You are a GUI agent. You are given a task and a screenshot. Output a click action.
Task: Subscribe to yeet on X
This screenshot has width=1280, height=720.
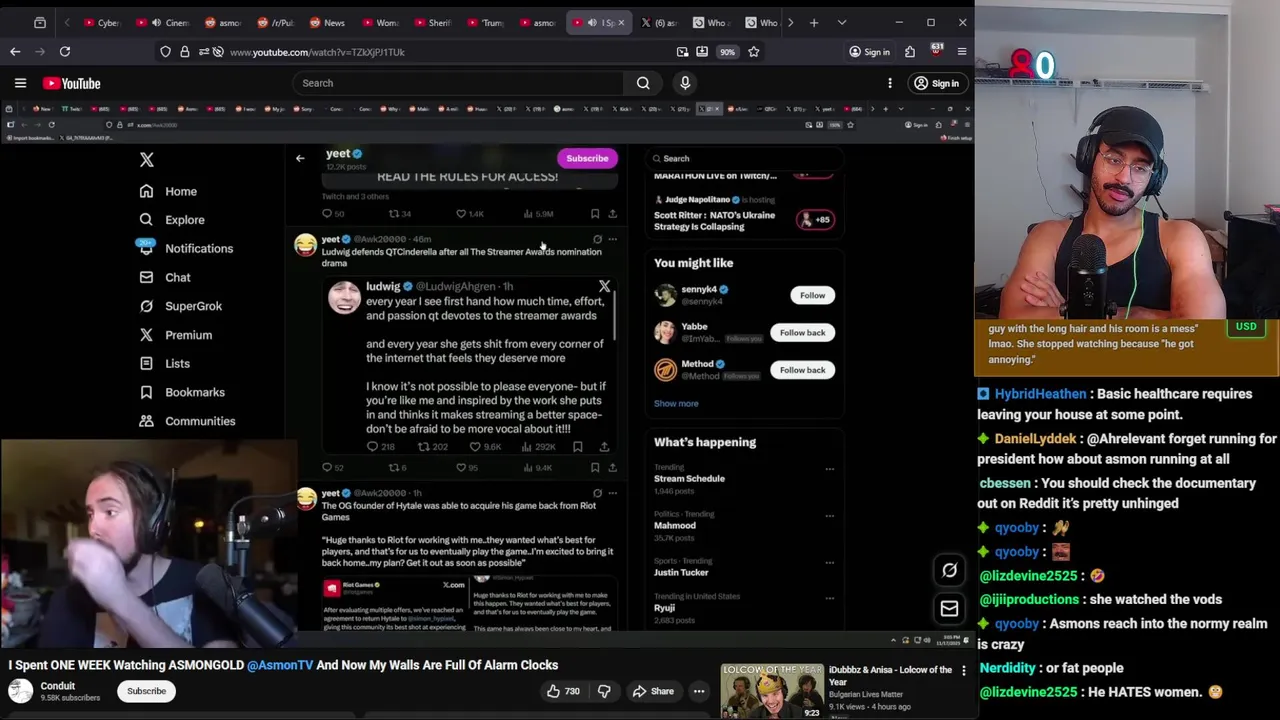[587, 158]
